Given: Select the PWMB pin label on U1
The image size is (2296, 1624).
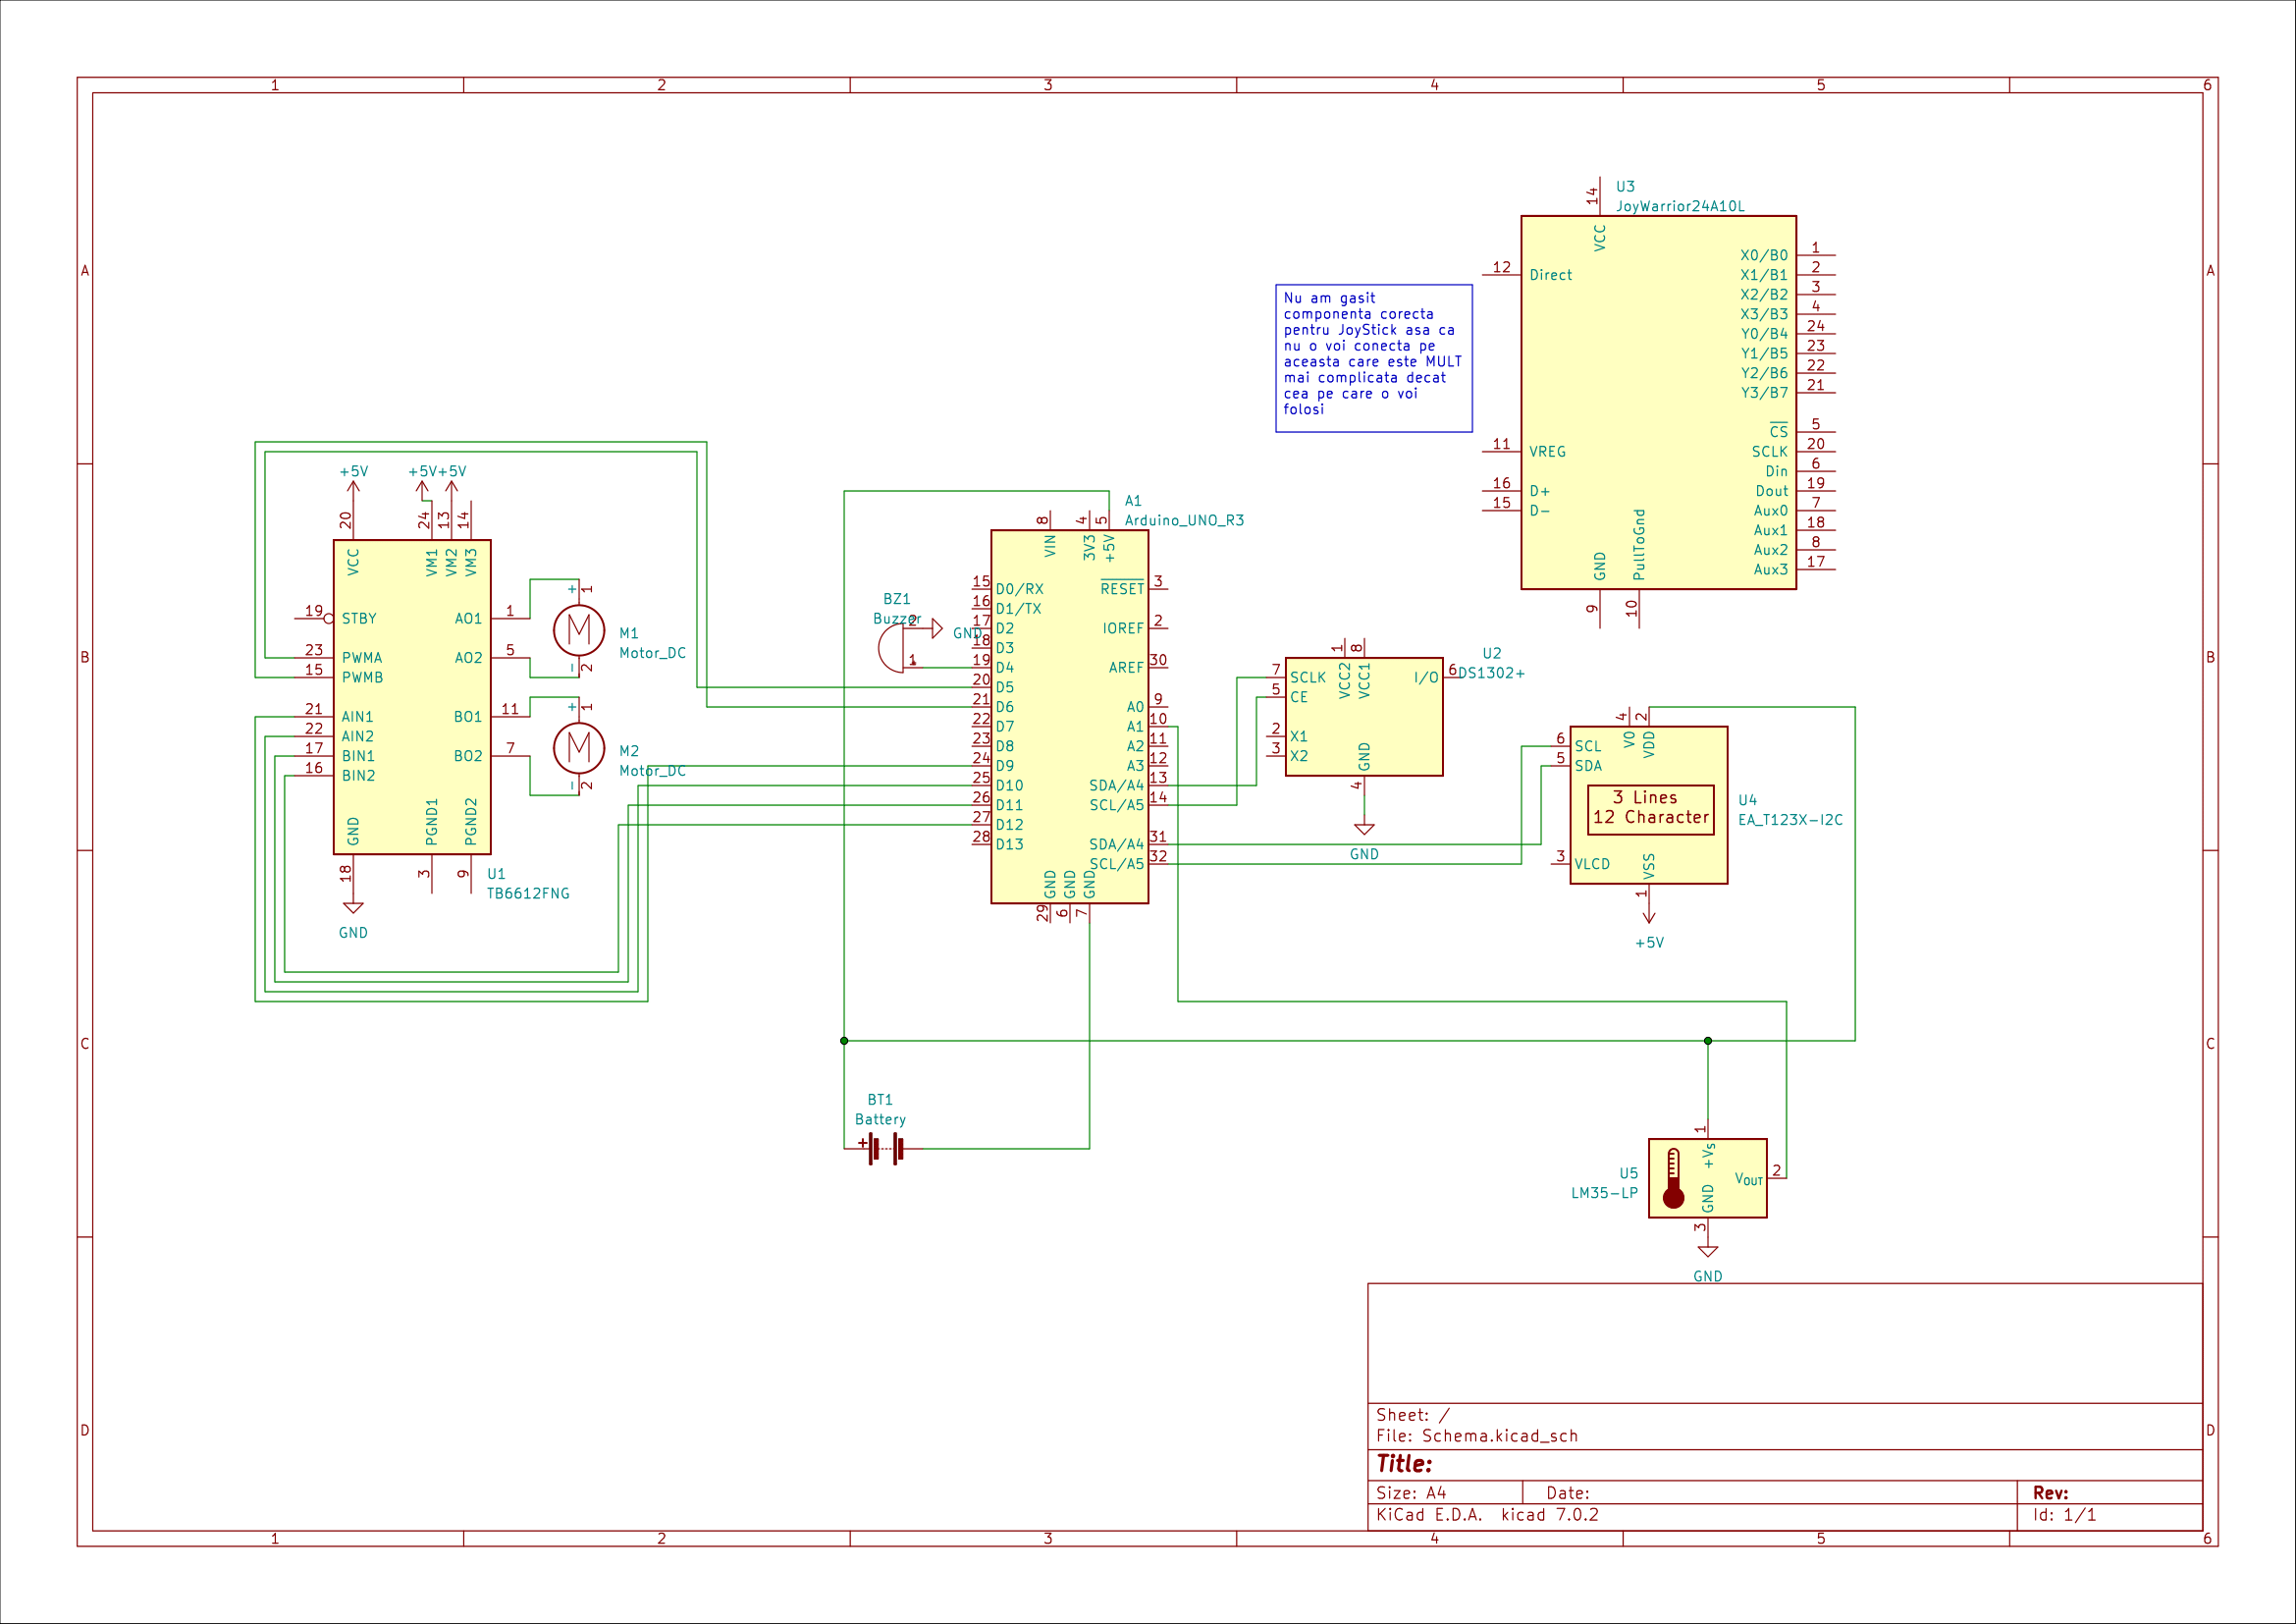Looking at the screenshot, I should (x=362, y=678).
